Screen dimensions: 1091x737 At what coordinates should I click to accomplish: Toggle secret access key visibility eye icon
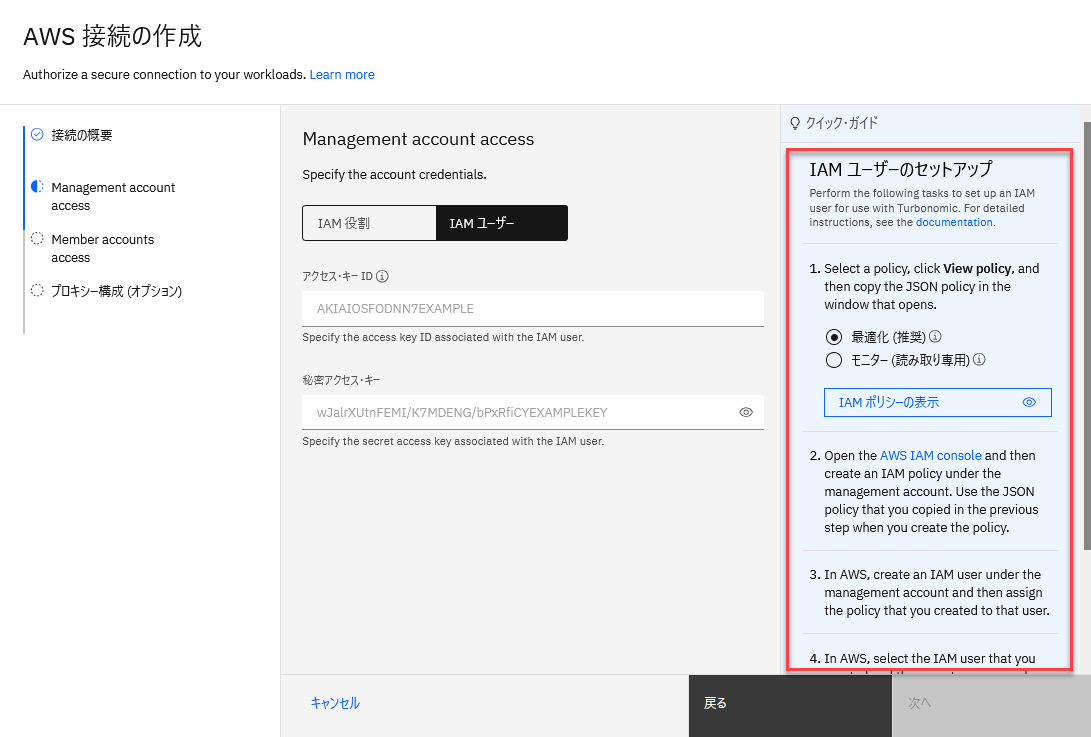coord(746,412)
